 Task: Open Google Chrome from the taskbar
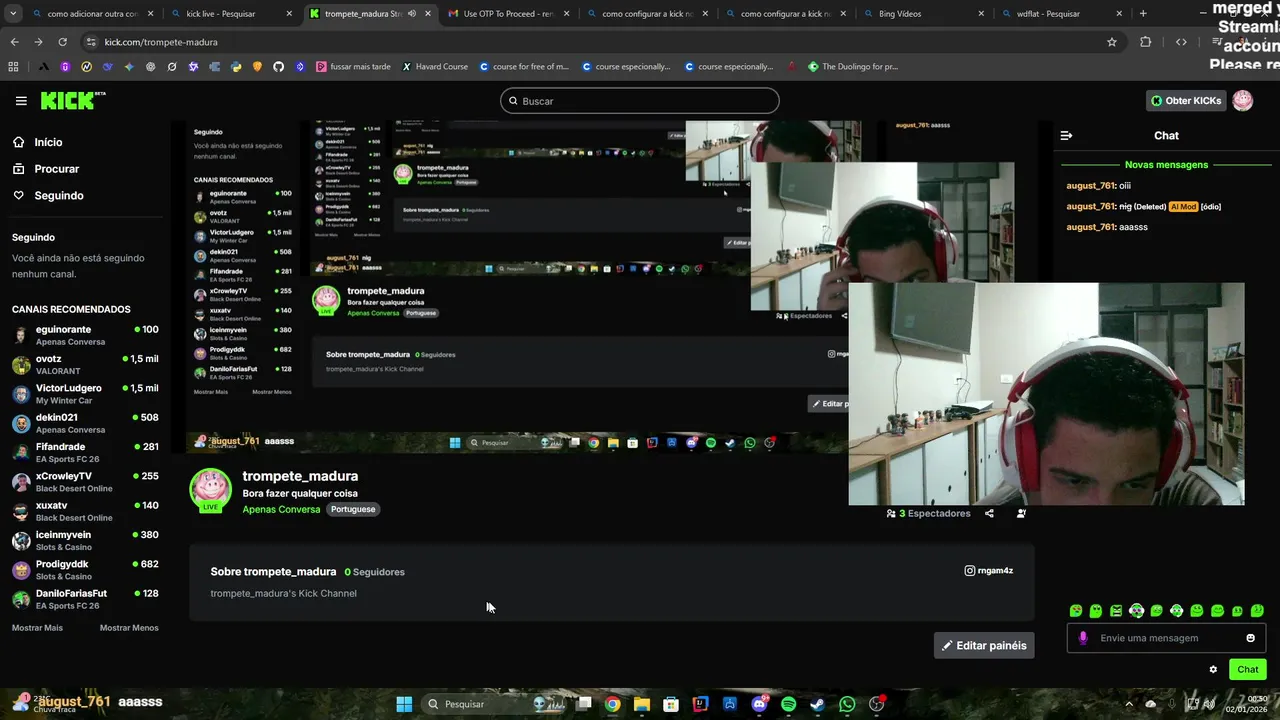pos(612,704)
